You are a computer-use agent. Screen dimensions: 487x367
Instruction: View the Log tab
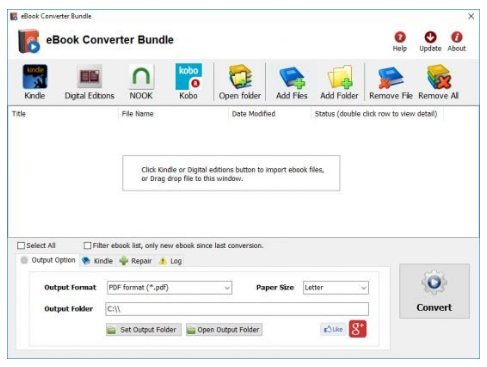point(170,261)
